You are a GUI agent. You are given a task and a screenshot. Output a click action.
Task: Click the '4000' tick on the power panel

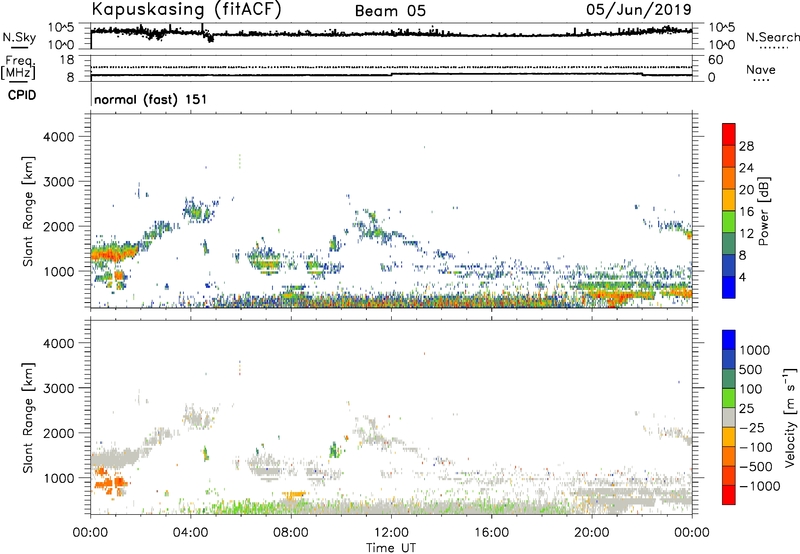tap(58, 137)
